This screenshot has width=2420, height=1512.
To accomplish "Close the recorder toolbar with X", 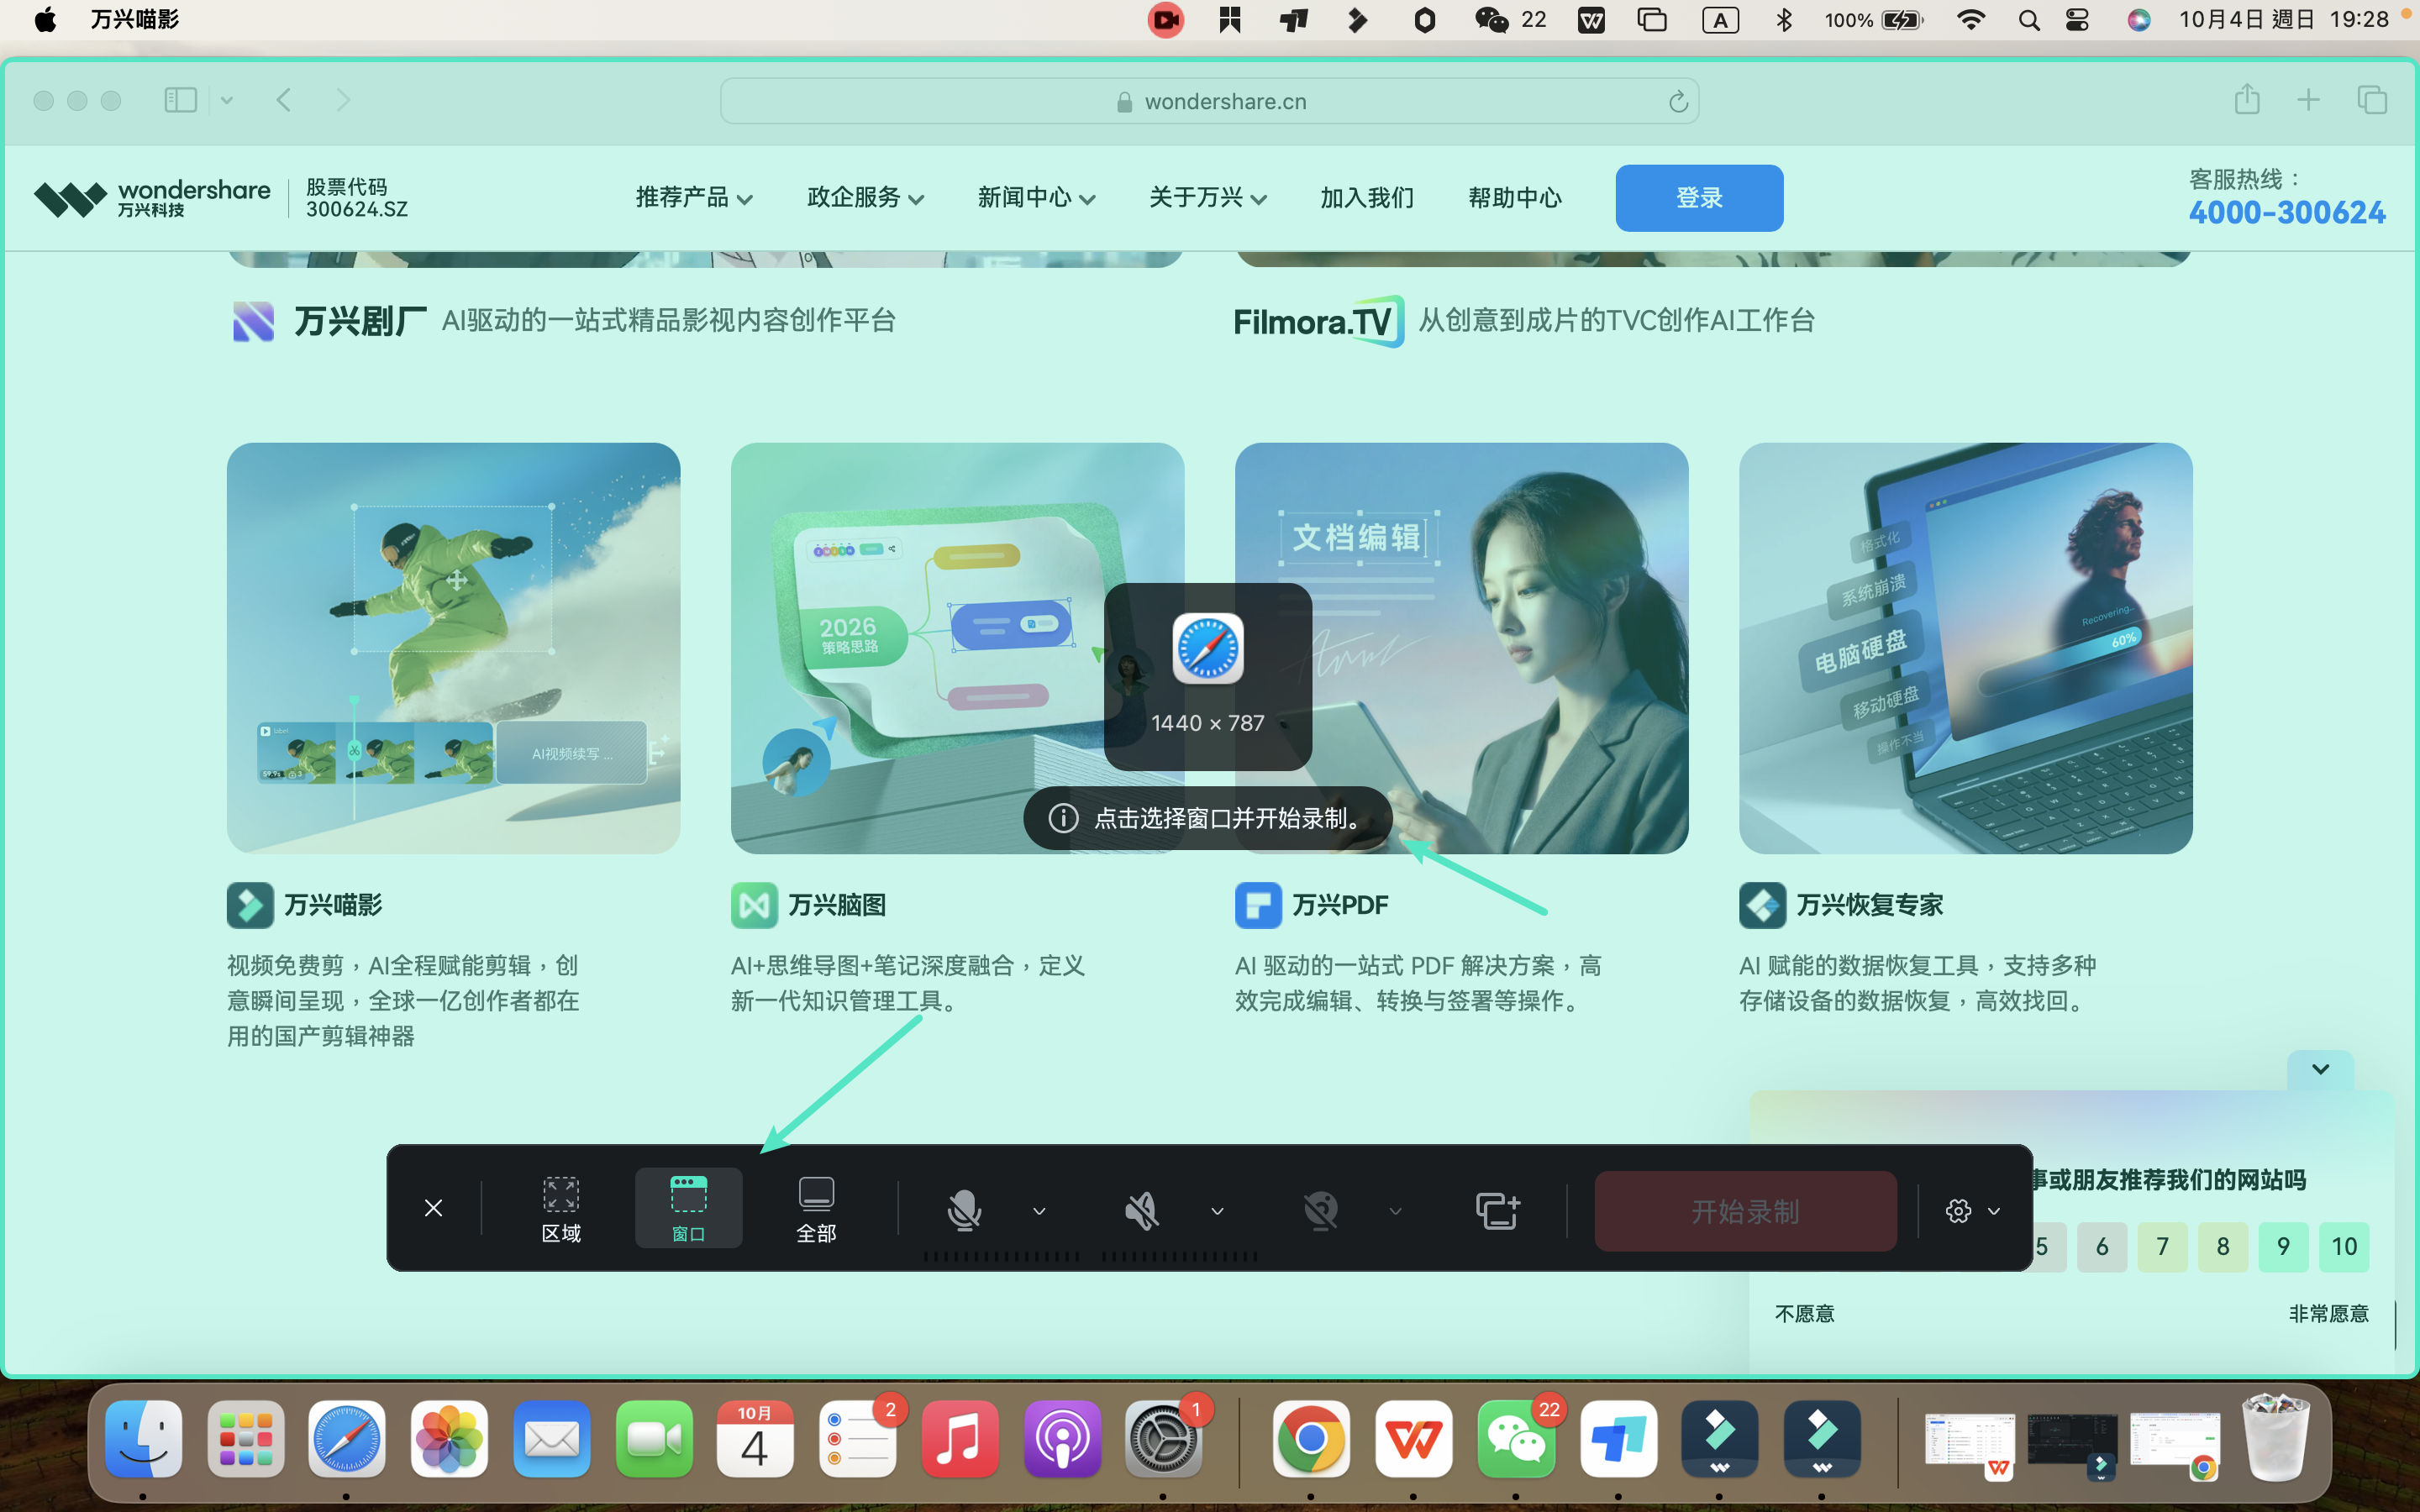I will pyautogui.click(x=433, y=1208).
